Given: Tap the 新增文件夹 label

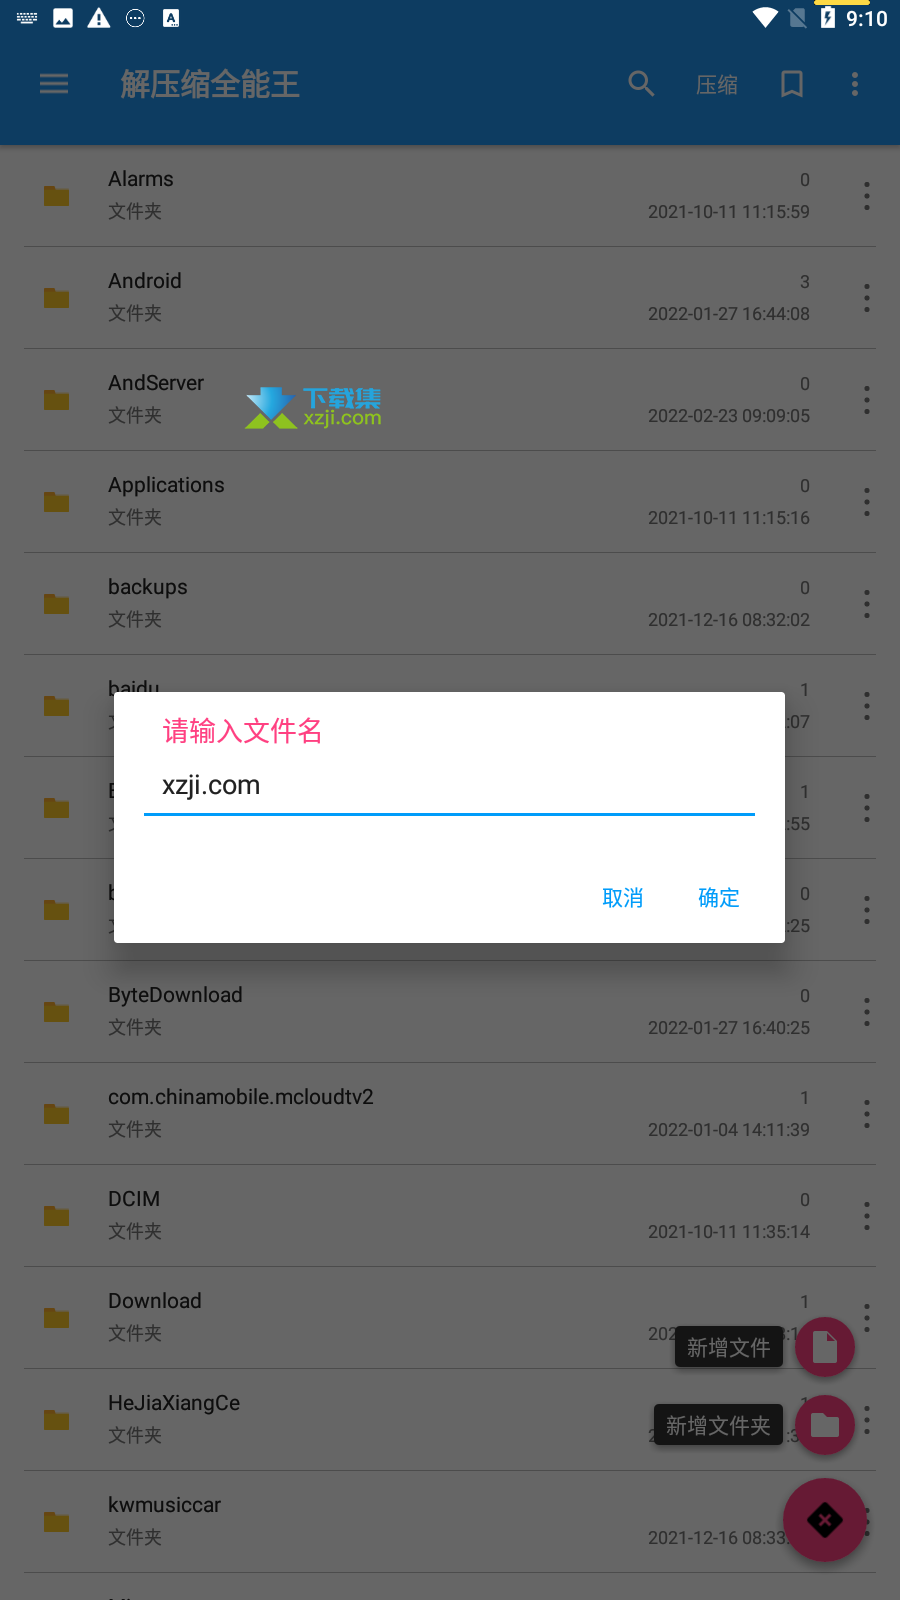Looking at the screenshot, I should tap(718, 1425).
